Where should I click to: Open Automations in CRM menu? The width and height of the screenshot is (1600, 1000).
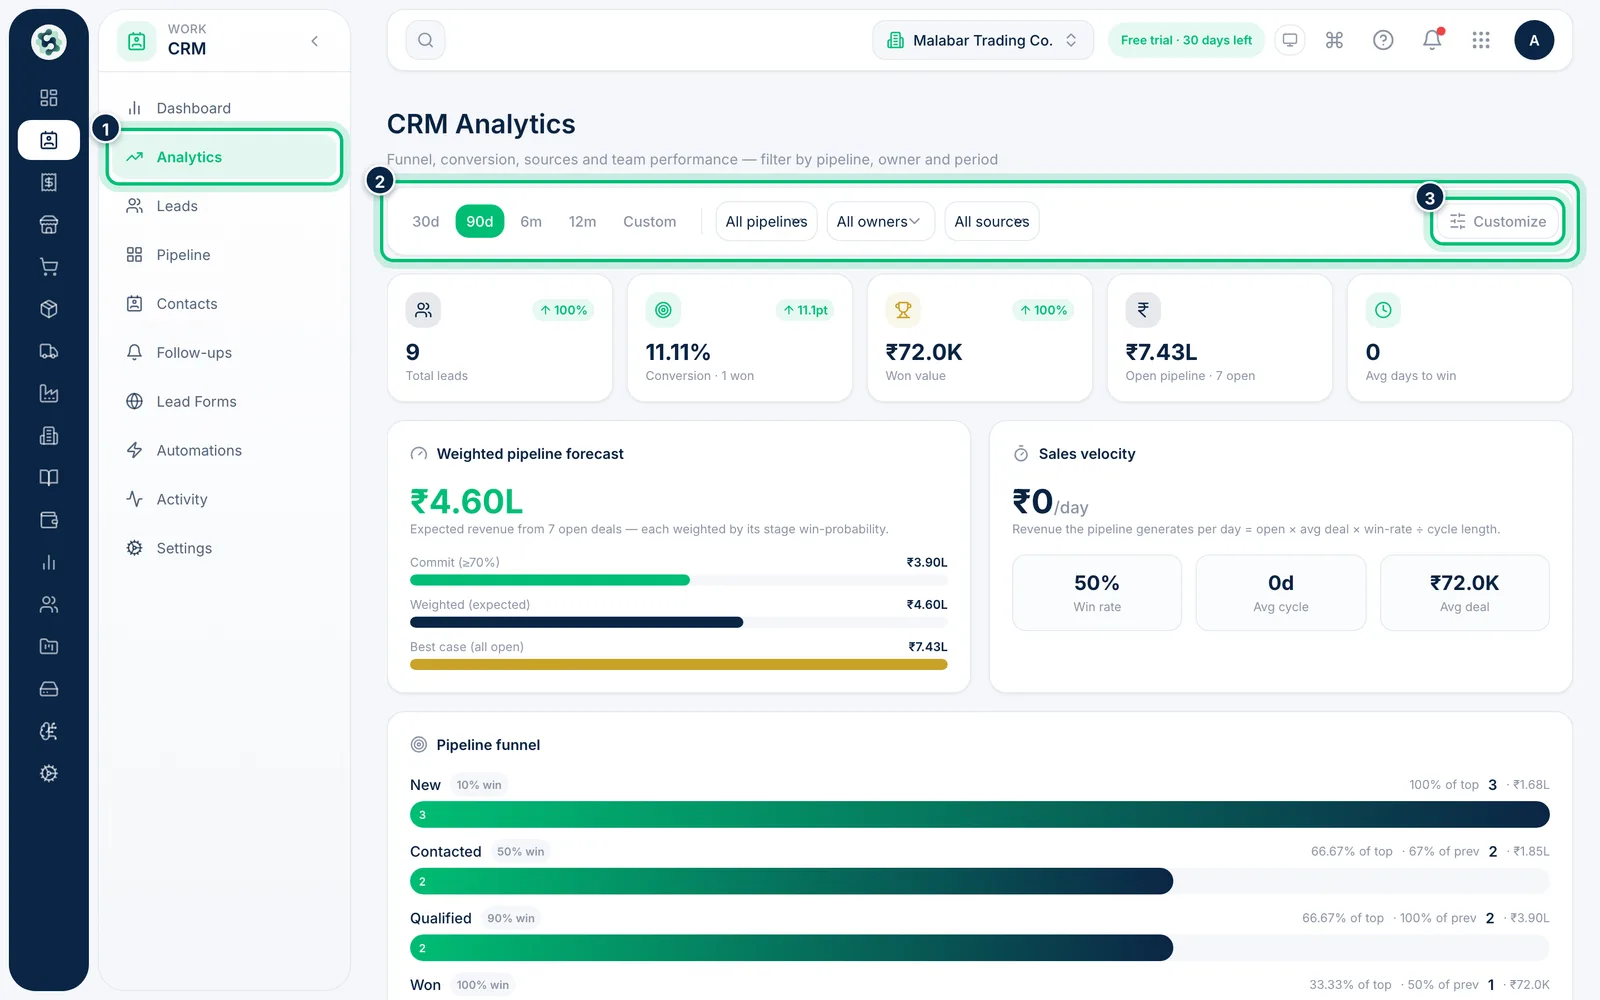[x=225, y=450]
